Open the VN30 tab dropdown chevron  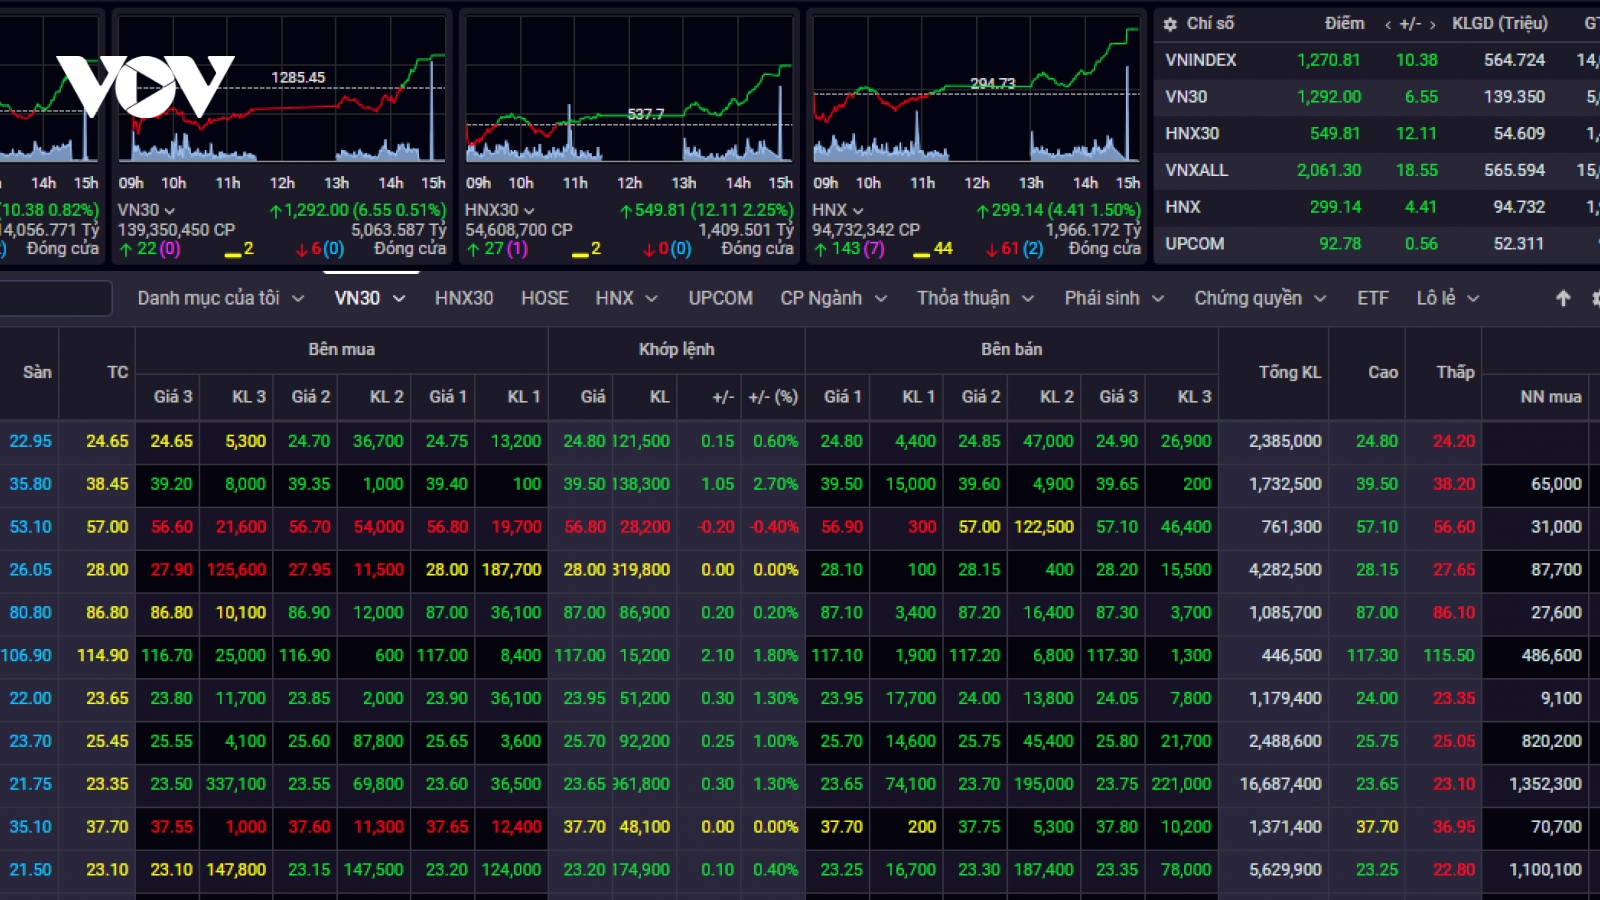pos(399,299)
